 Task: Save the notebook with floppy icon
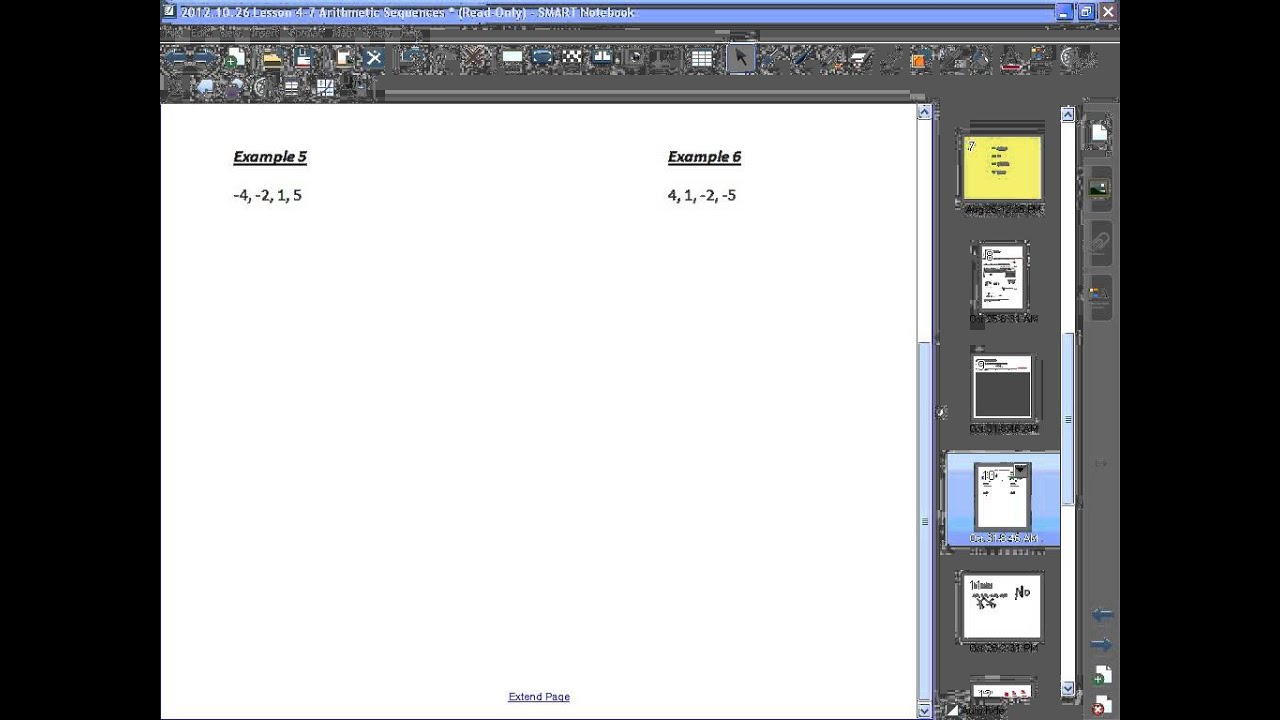304,58
